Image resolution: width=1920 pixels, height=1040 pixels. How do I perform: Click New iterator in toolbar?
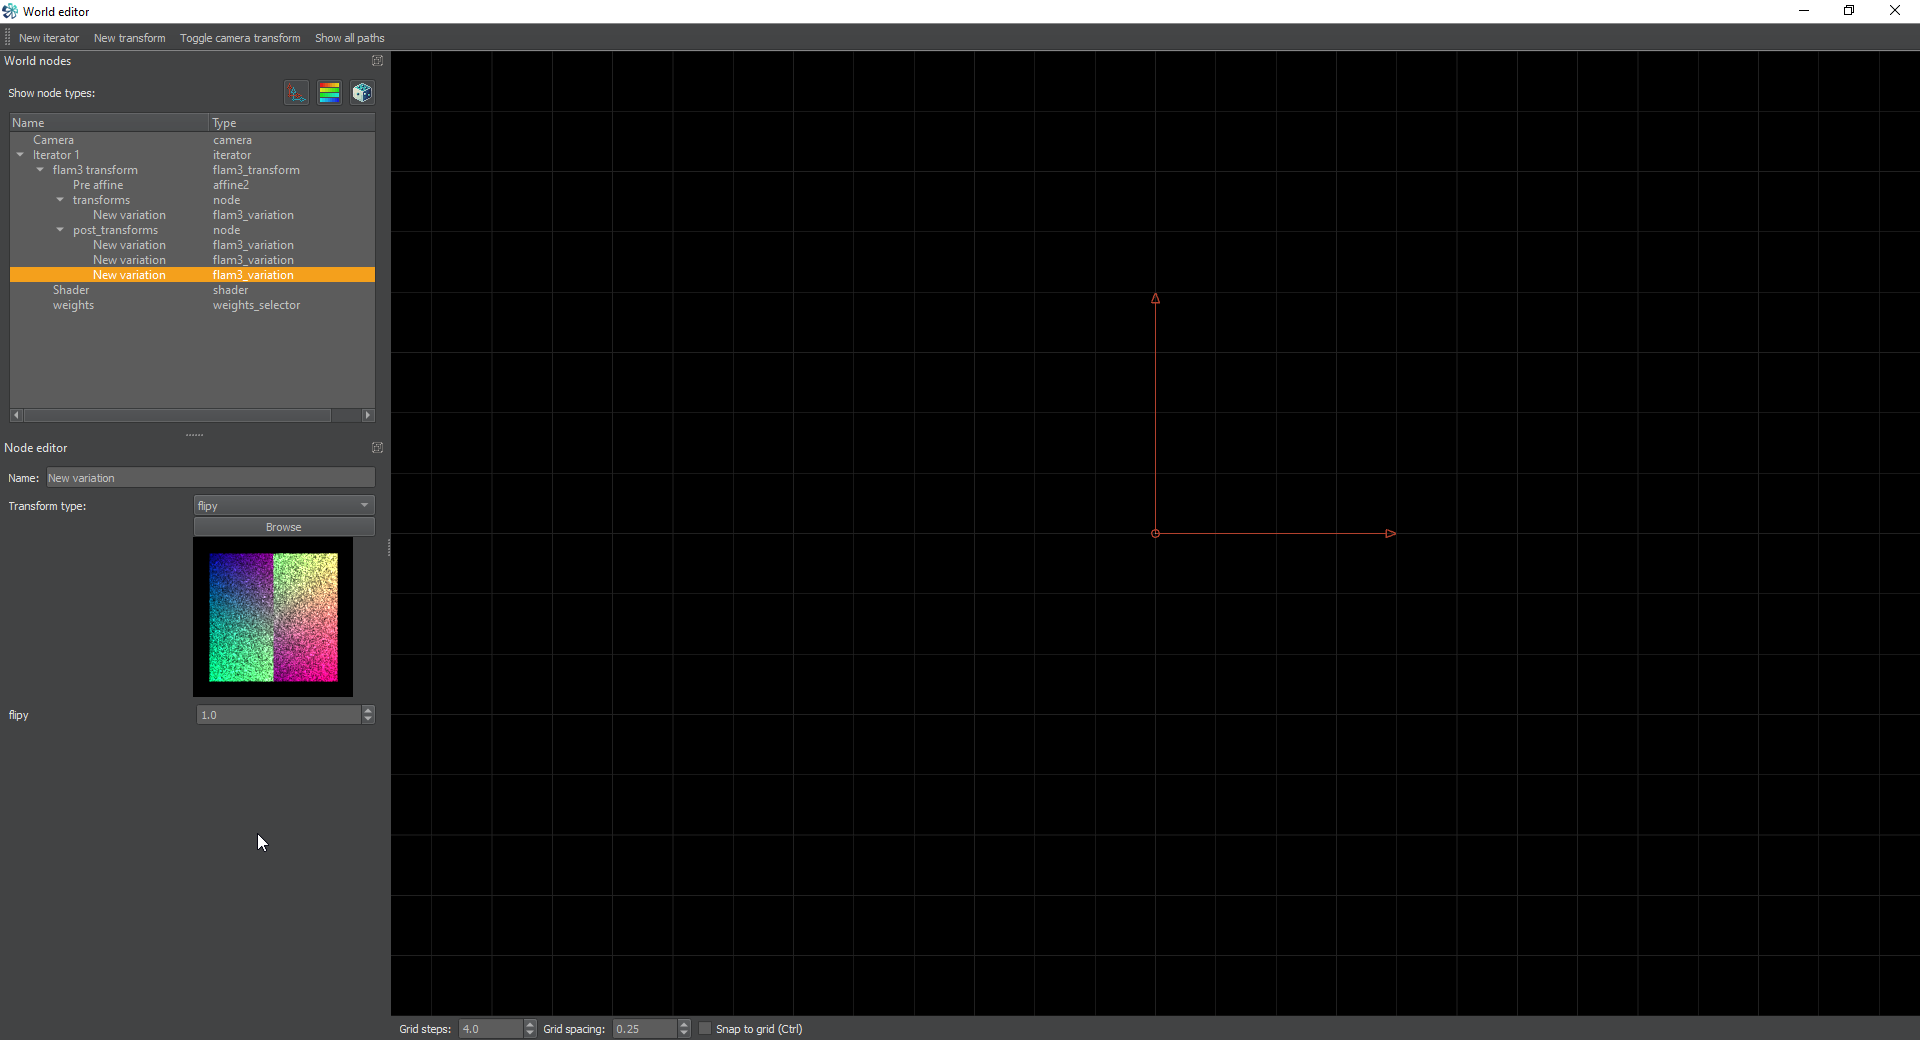click(x=49, y=38)
